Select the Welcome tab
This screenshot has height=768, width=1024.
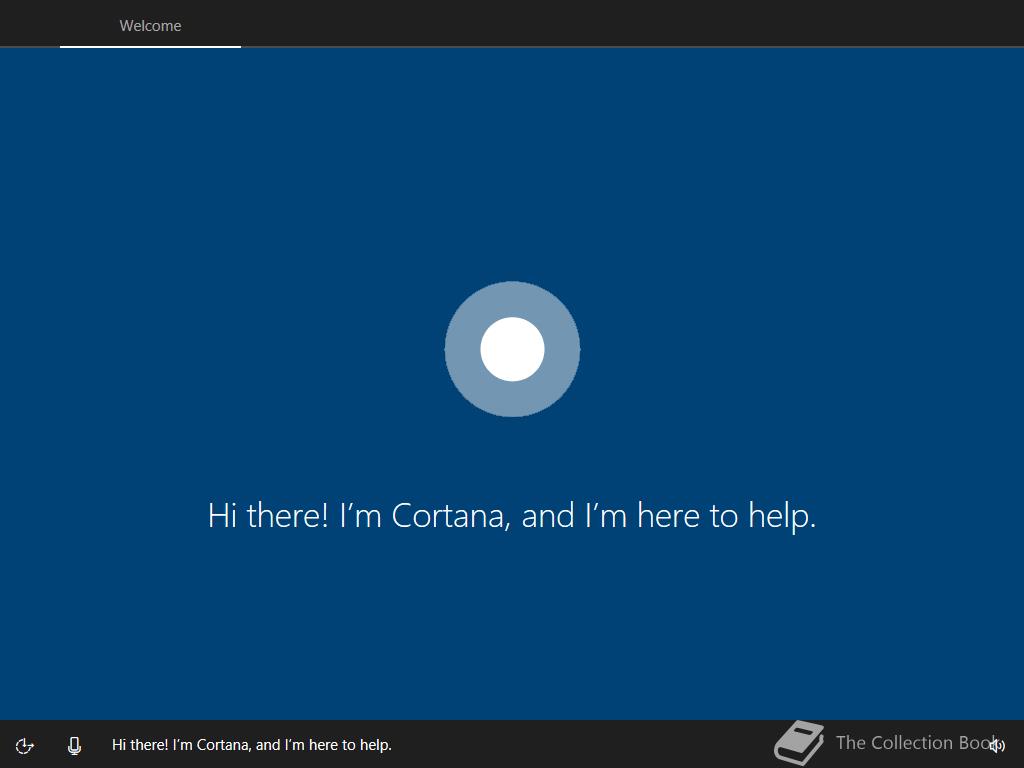150,25
